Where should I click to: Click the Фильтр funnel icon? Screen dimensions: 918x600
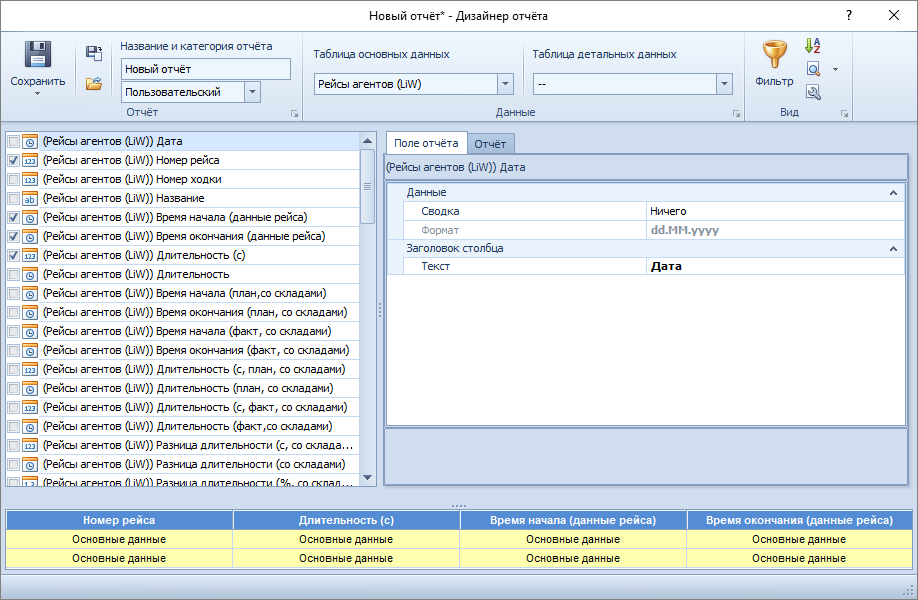pyautogui.click(x=774, y=54)
